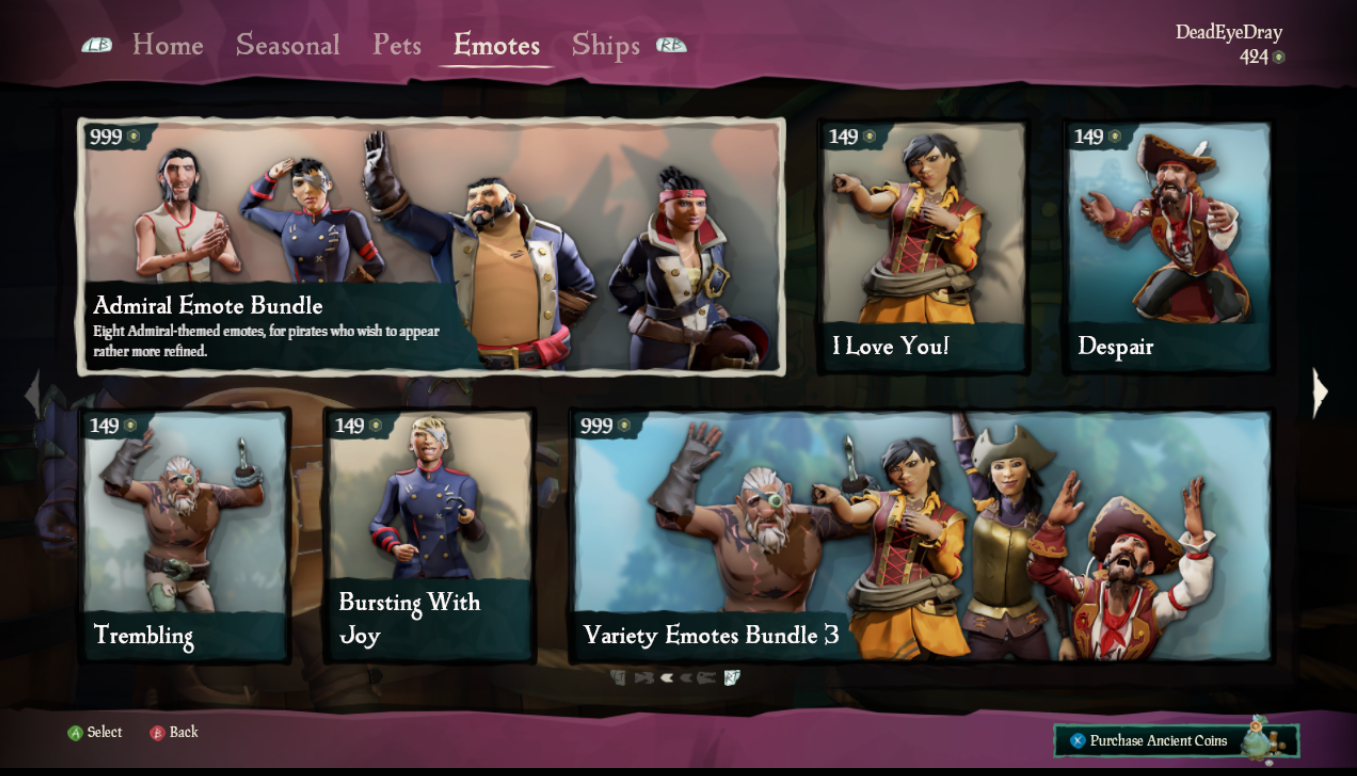This screenshot has width=1357, height=776.
Task: Advance to the next page with right arrow
Action: click(x=1320, y=392)
